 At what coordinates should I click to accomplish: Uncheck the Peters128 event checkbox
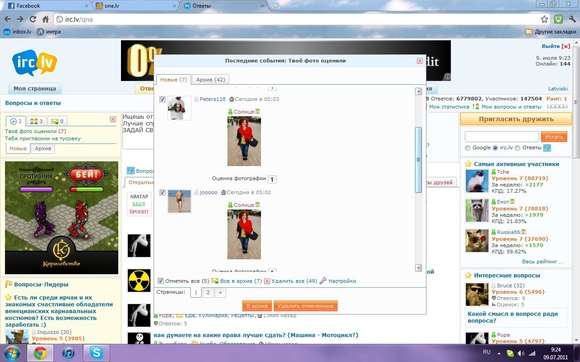click(162, 99)
